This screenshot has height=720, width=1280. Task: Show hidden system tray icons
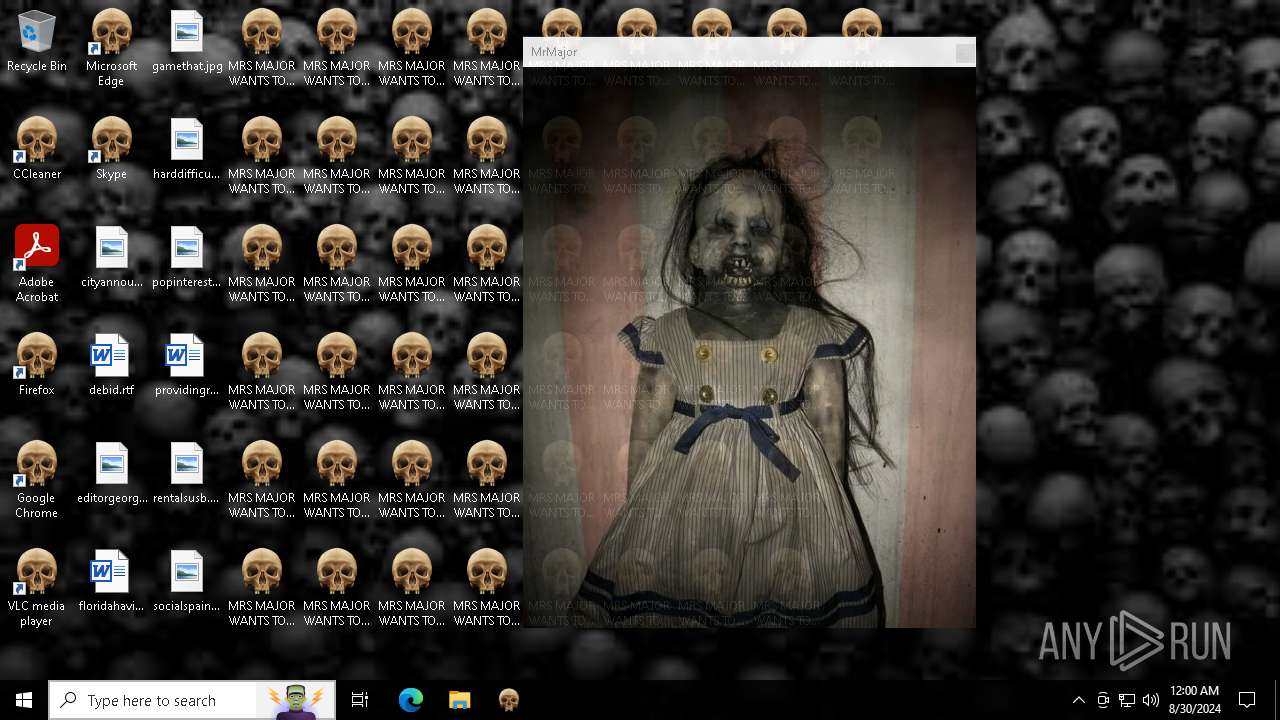pyautogui.click(x=1078, y=700)
